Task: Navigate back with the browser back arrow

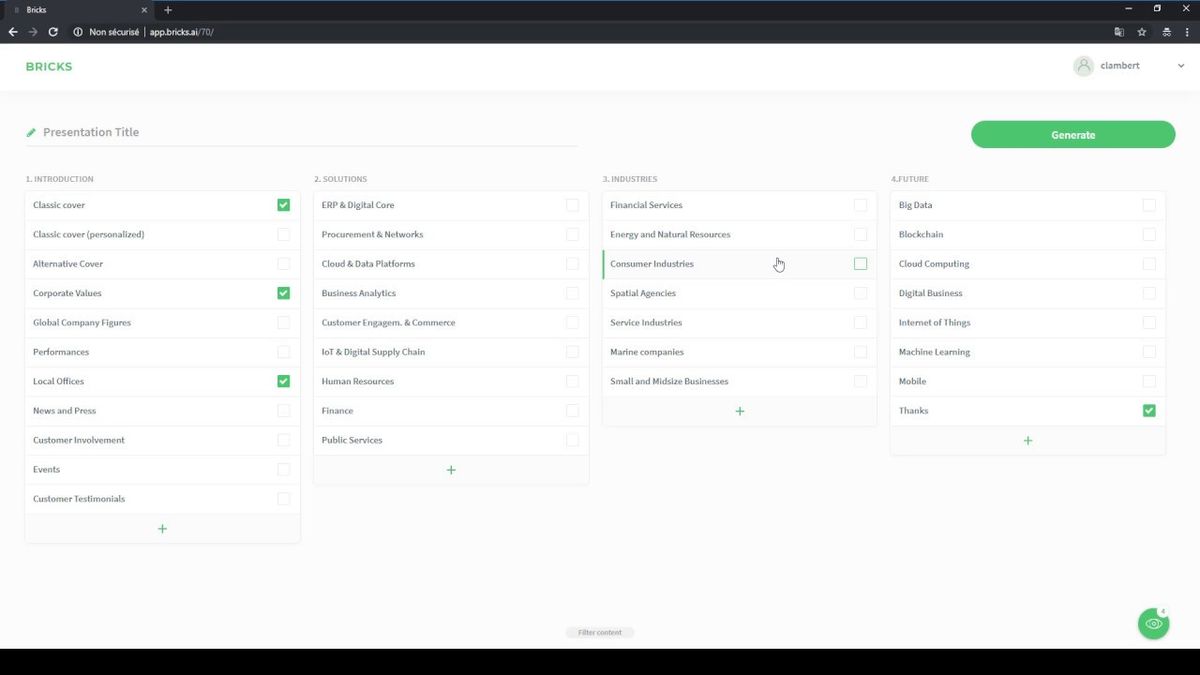Action: click(12, 31)
